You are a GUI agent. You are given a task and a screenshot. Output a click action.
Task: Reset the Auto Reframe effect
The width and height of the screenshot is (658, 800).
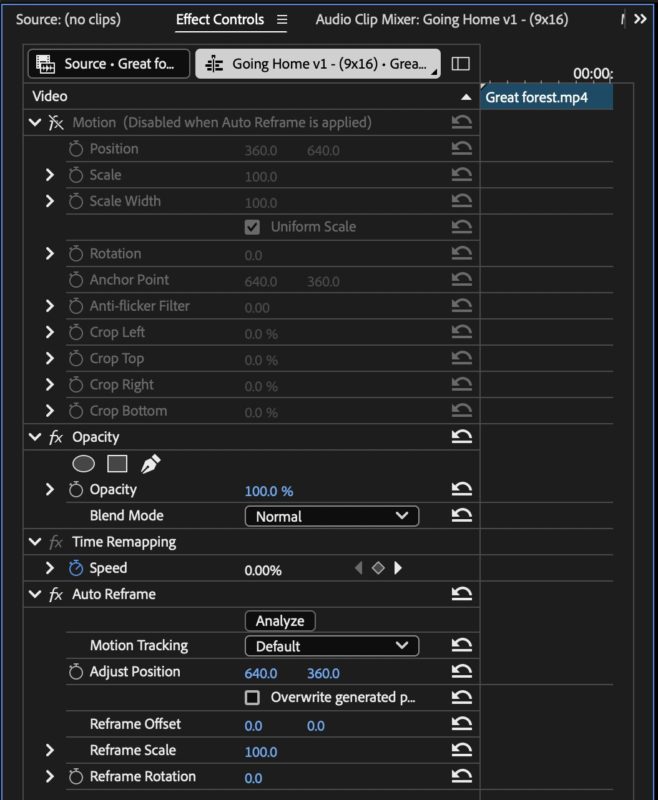(x=462, y=594)
